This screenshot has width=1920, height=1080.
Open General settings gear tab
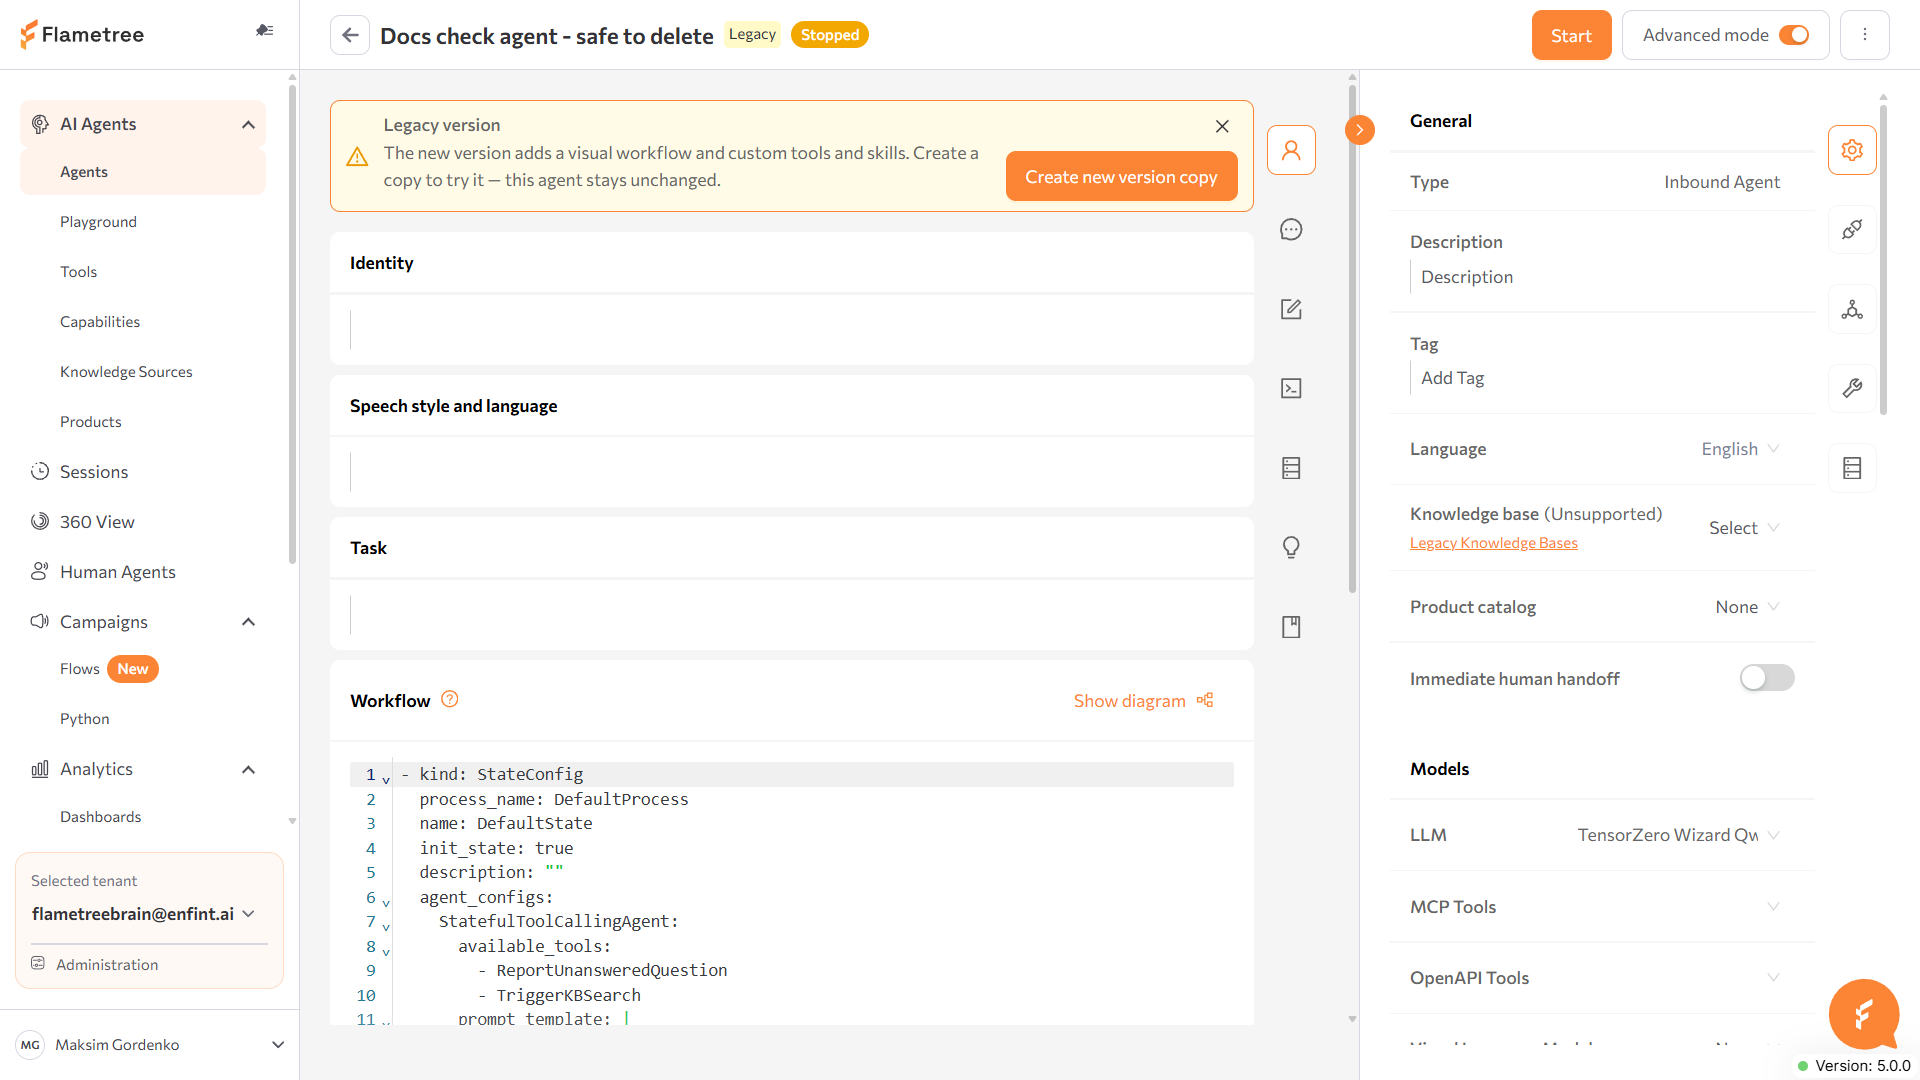1852,150
